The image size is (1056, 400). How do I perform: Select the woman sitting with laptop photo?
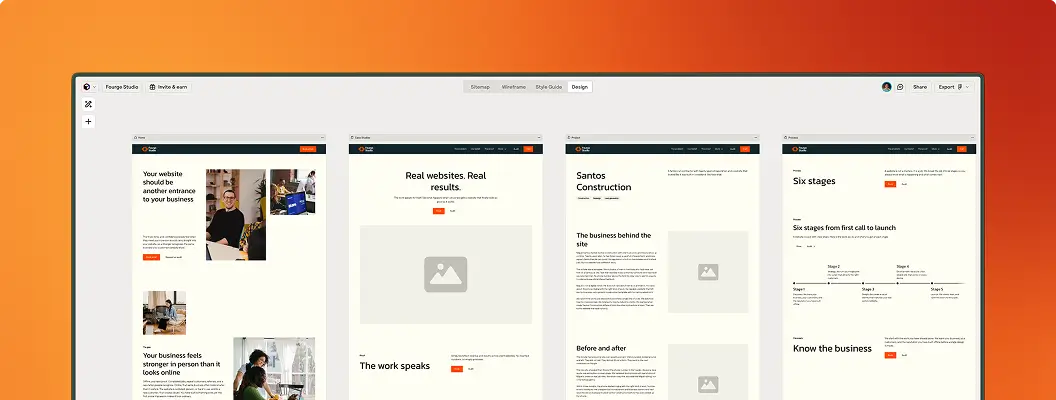pos(164,312)
